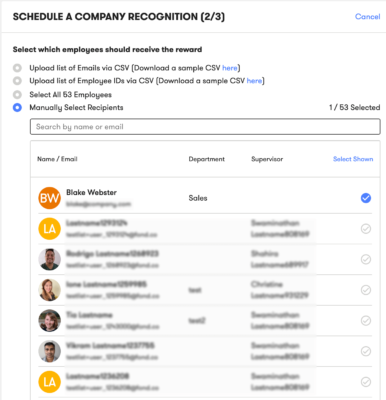Screen dimensions: 386x400
Task: Select Upload list of Employee IDs option
Action: coord(17,81)
